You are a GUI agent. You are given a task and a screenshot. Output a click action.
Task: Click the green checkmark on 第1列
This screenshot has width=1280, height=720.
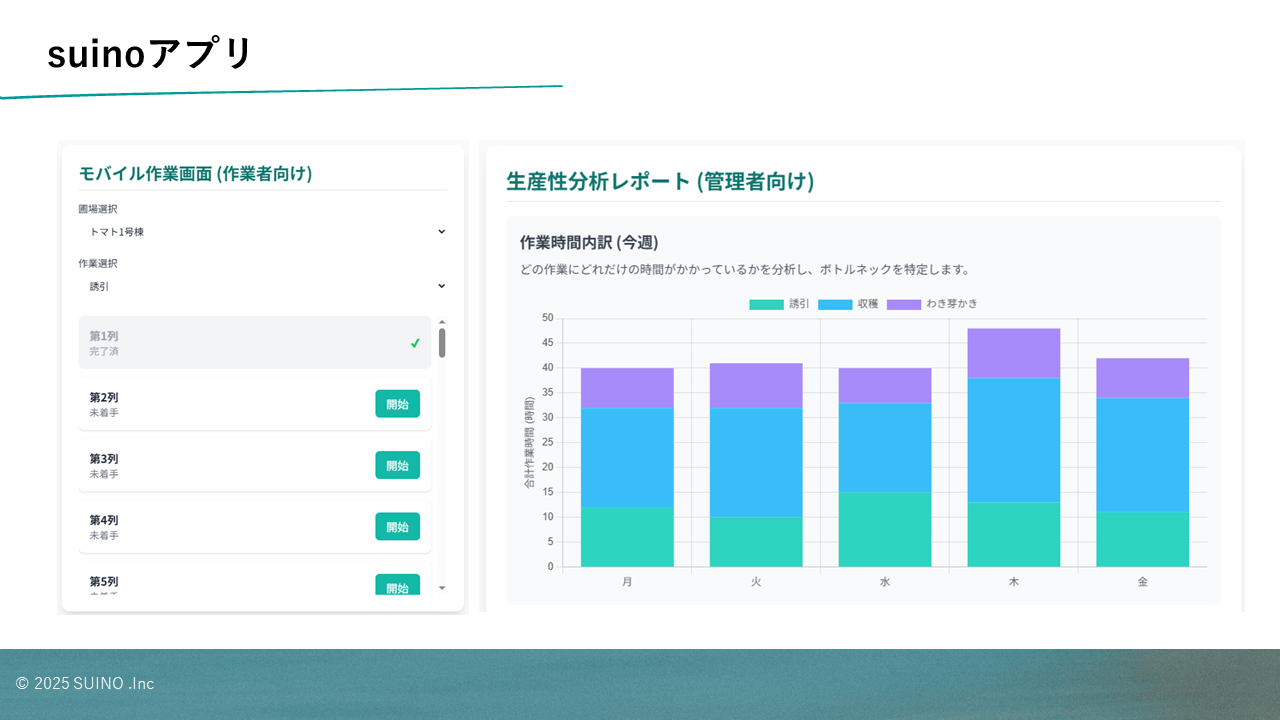pyautogui.click(x=415, y=343)
